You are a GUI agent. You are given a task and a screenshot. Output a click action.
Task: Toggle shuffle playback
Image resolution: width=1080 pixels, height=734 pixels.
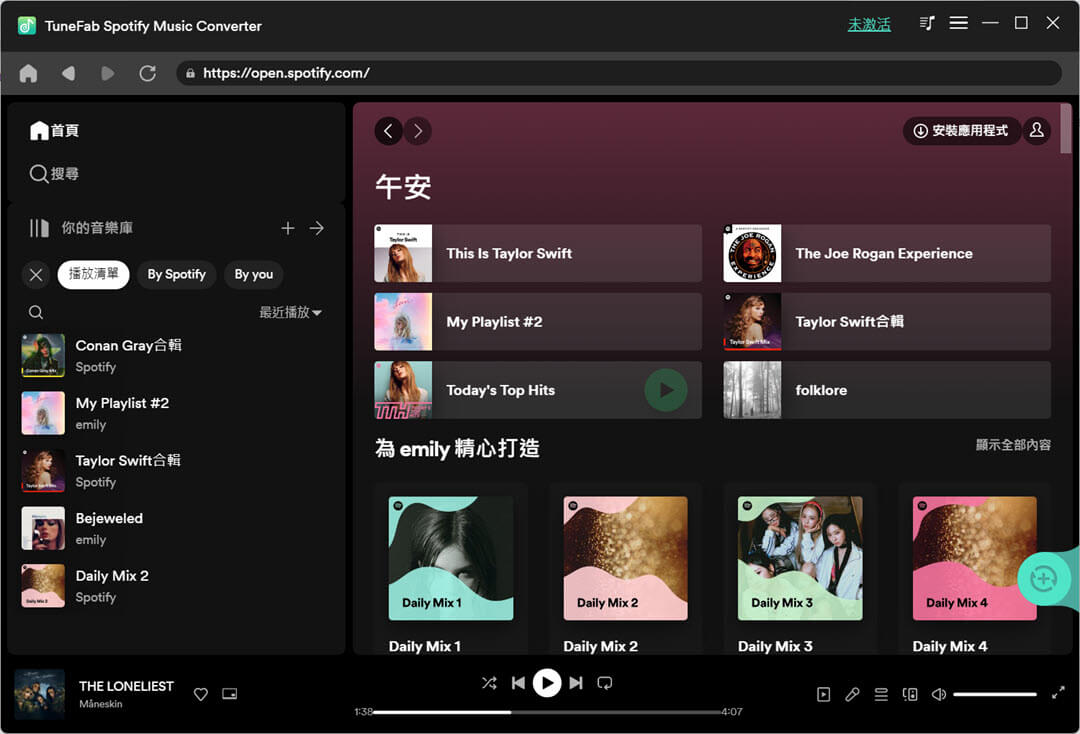coord(489,683)
